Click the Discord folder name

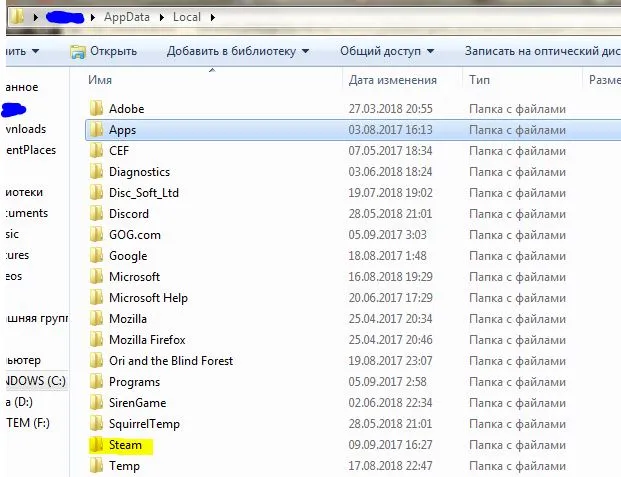click(129, 214)
